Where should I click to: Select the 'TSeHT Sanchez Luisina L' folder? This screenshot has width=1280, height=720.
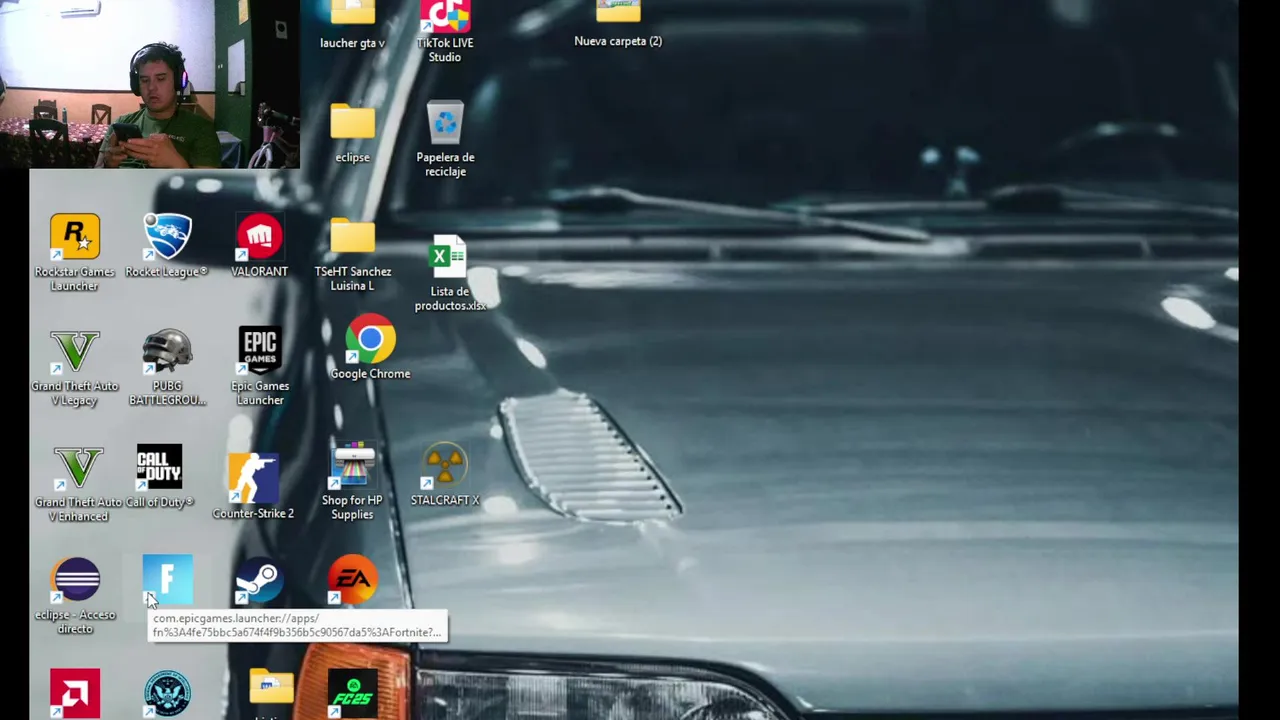pos(352,238)
